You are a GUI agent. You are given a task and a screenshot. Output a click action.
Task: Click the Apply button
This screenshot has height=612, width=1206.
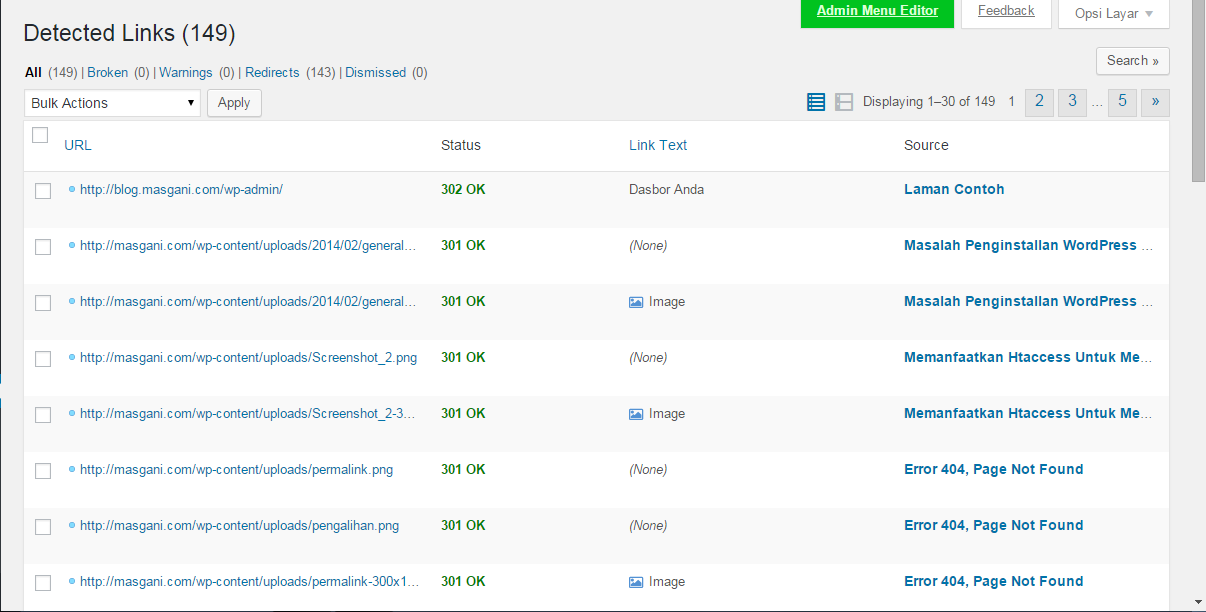(234, 103)
